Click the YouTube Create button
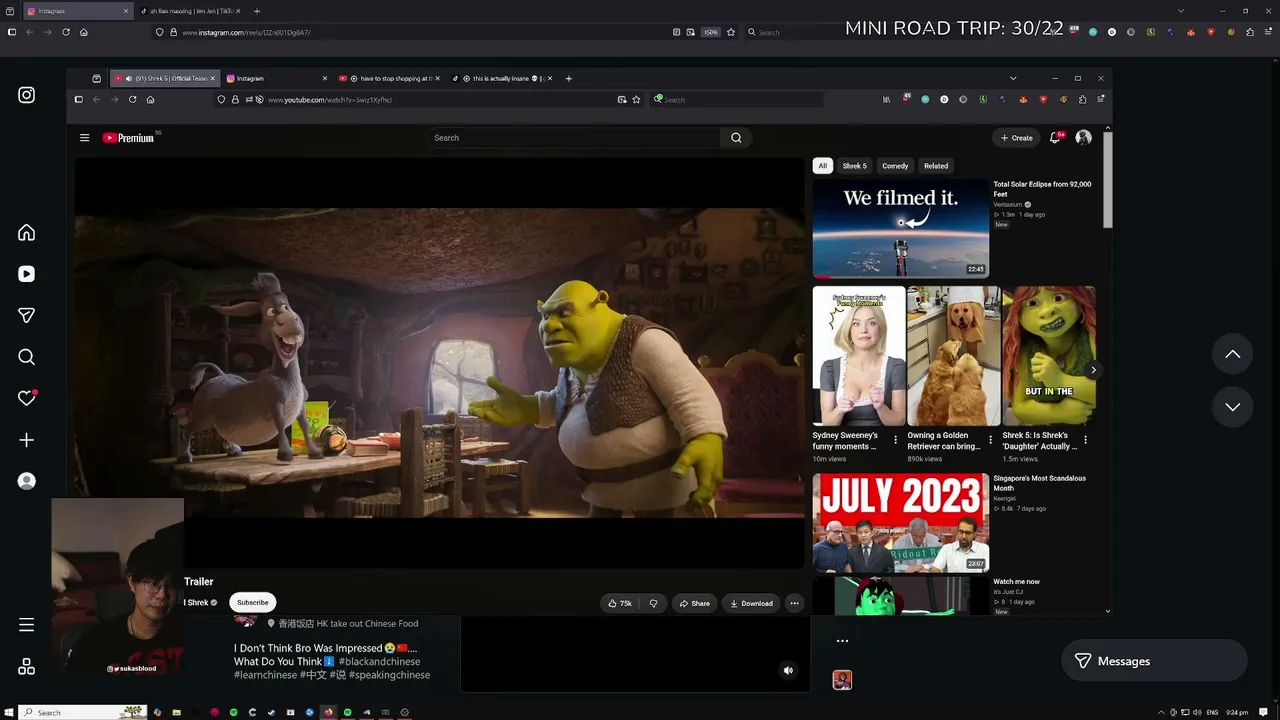 [1017, 138]
